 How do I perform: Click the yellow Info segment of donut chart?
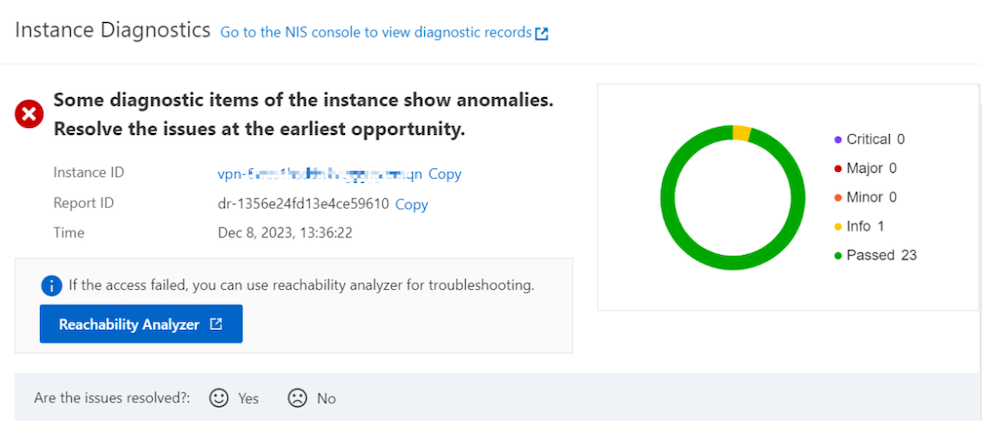[x=741, y=133]
